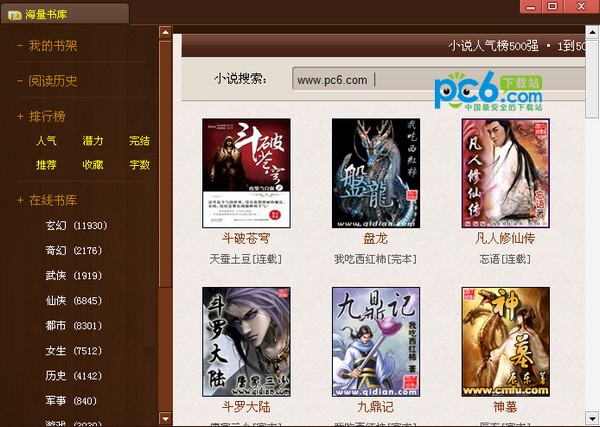Click 小说人气榜500强 header text
Image resolution: width=600 pixels, height=427 pixels.
(x=493, y=46)
